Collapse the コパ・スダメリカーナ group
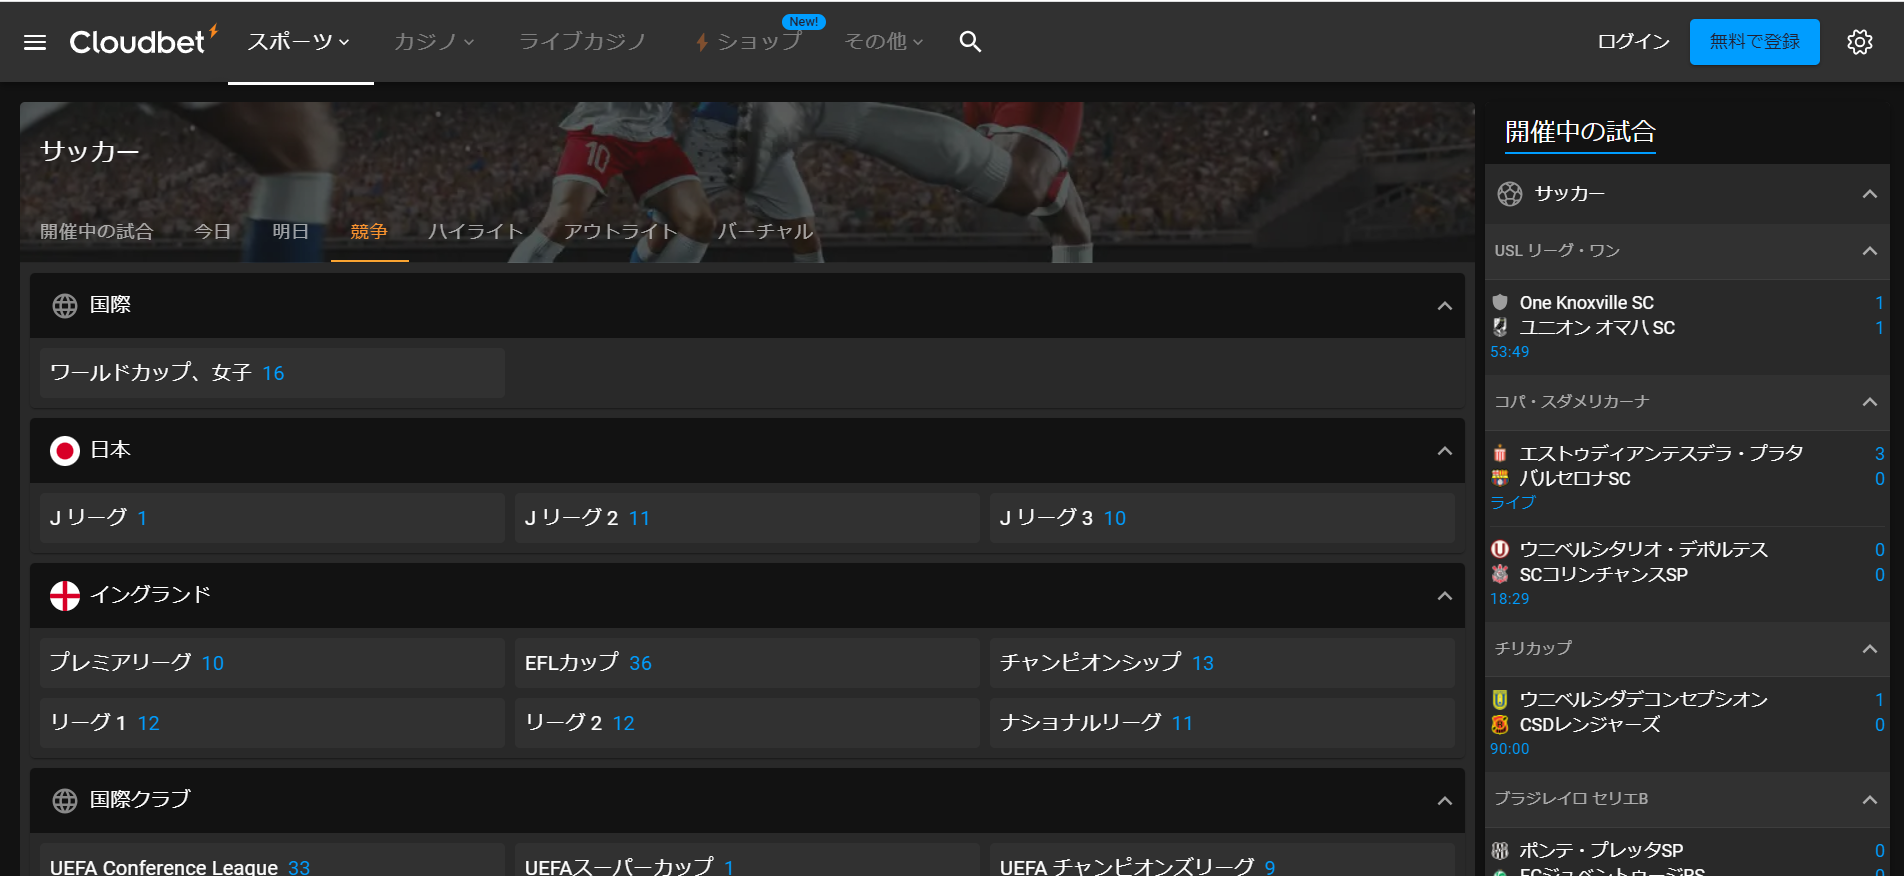The image size is (1904, 876). pos(1870,402)
